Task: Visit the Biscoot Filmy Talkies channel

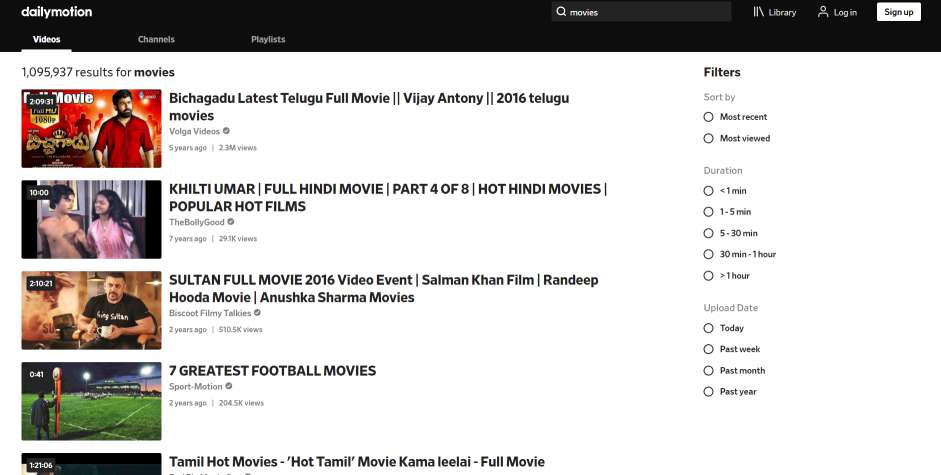Action: tap(210, 313)
